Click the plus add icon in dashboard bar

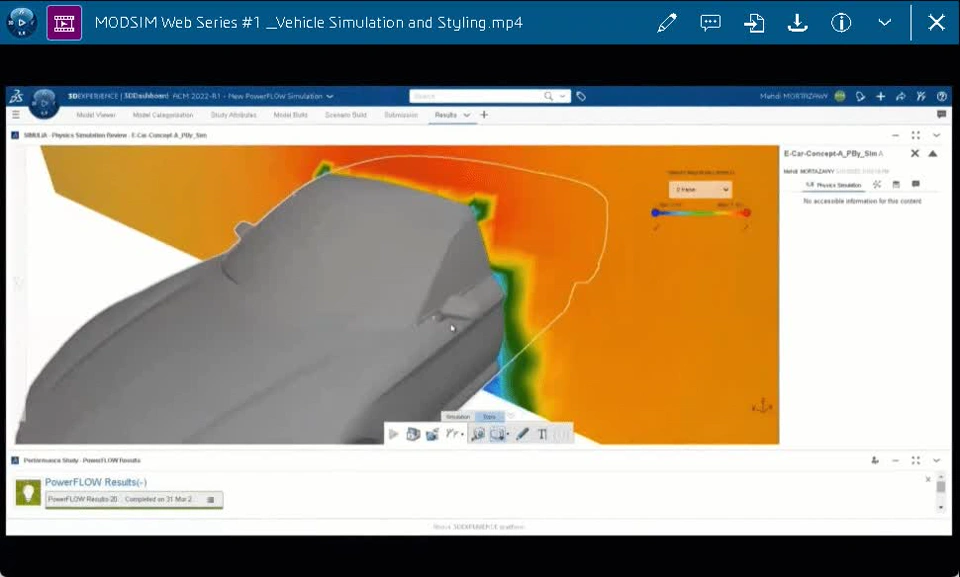coord(880,96)
